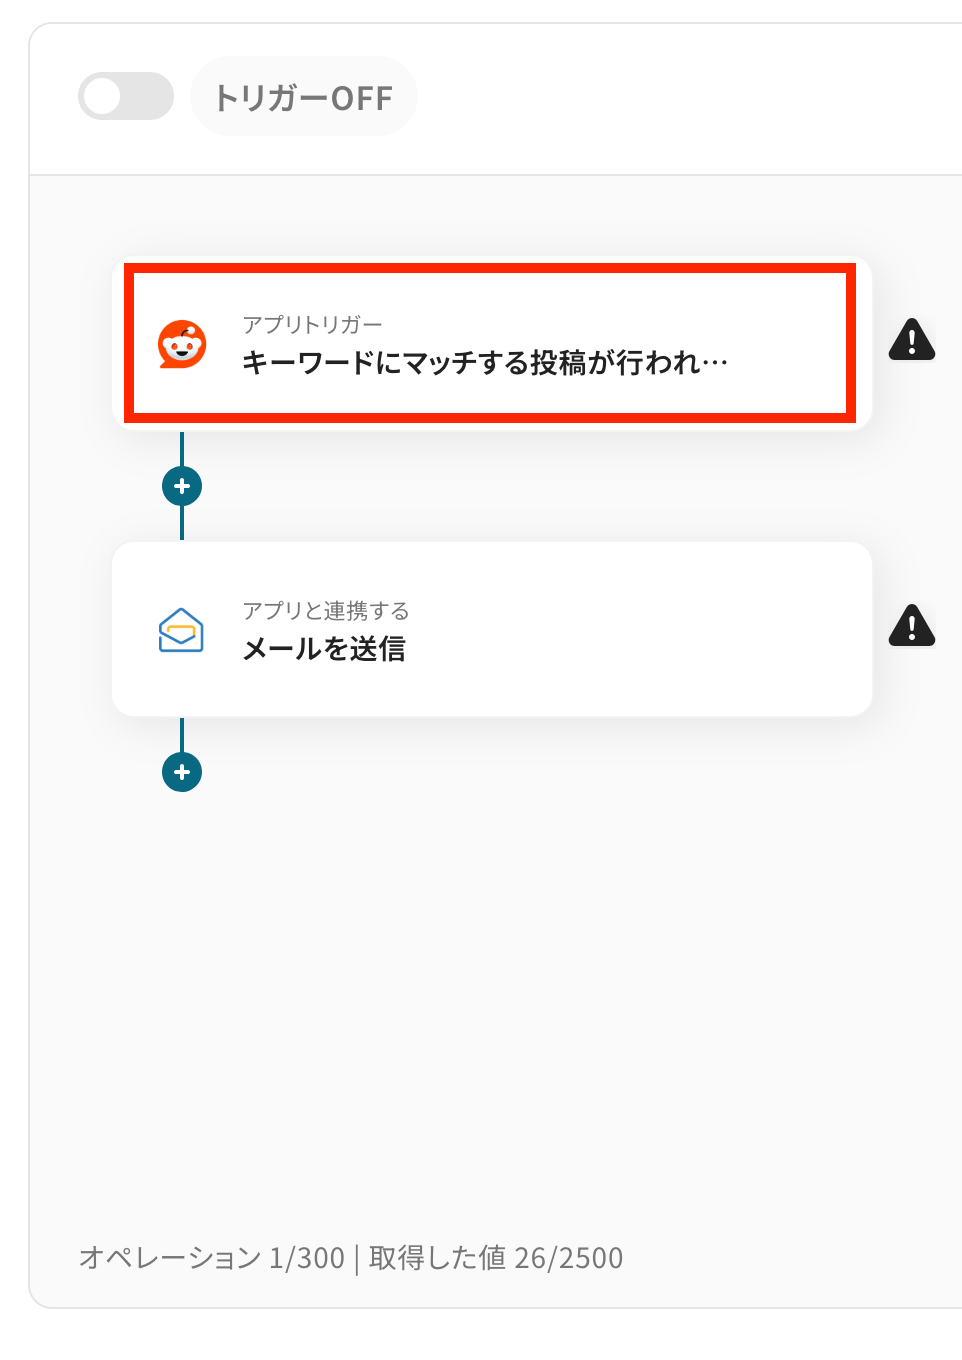Toggle the trigger on/off switch
The image size is (962, 1360).
[x=126, y=96]
